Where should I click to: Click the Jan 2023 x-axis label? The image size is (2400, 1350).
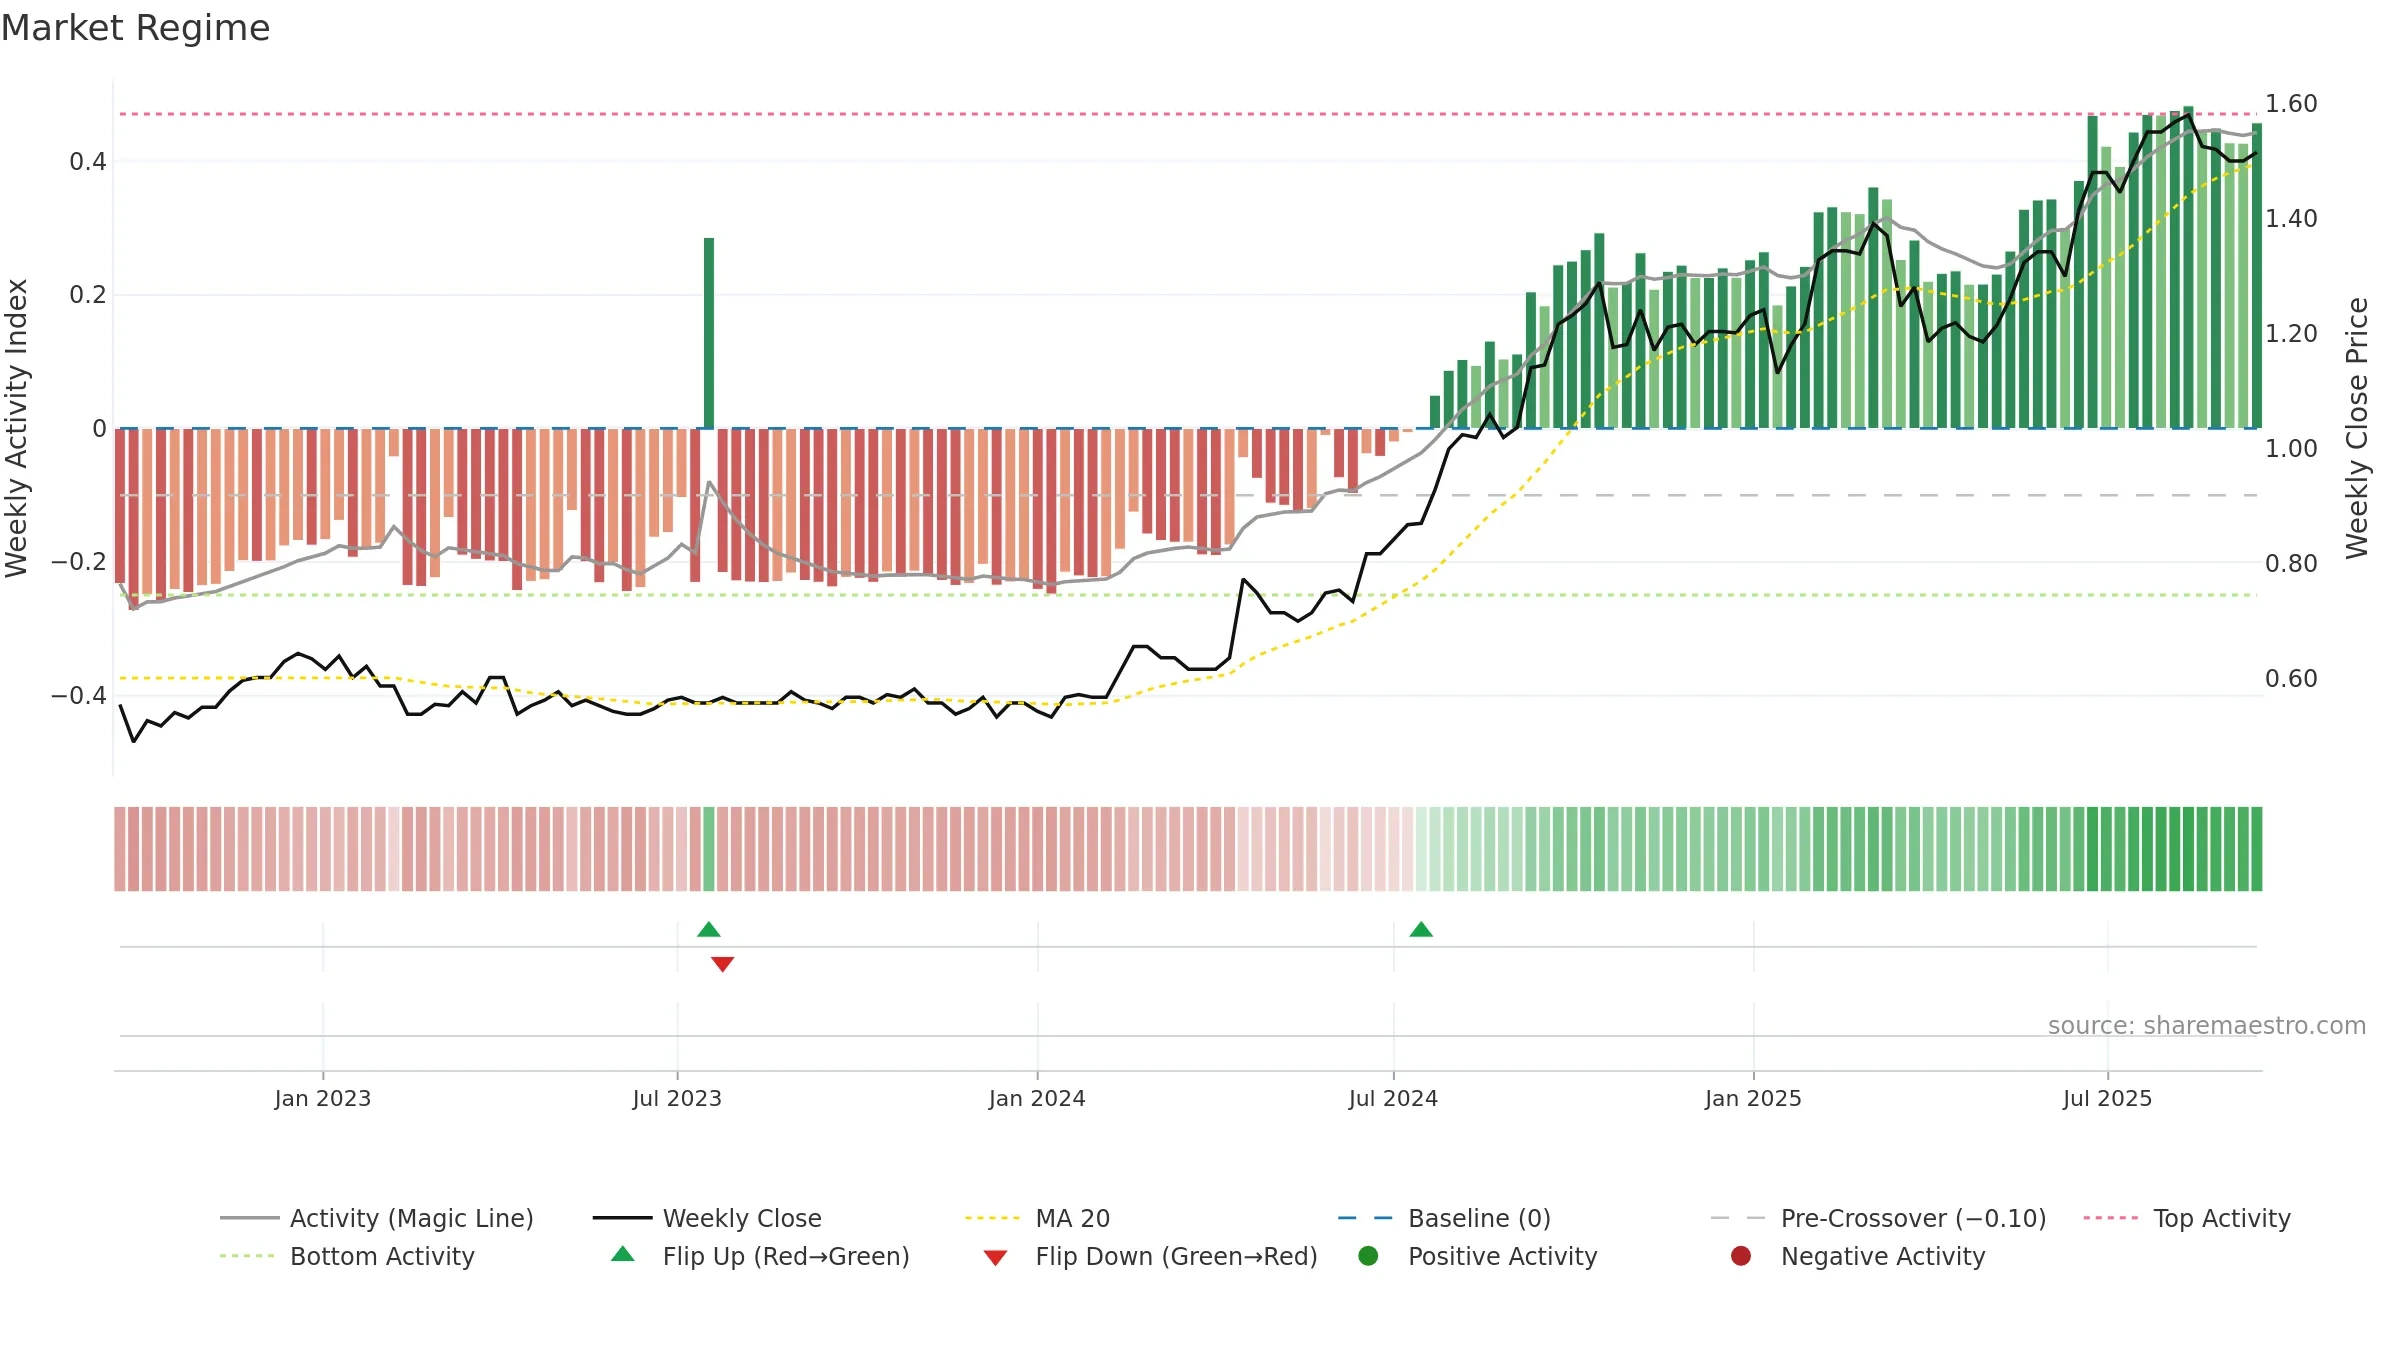(x=323, y=1098)
